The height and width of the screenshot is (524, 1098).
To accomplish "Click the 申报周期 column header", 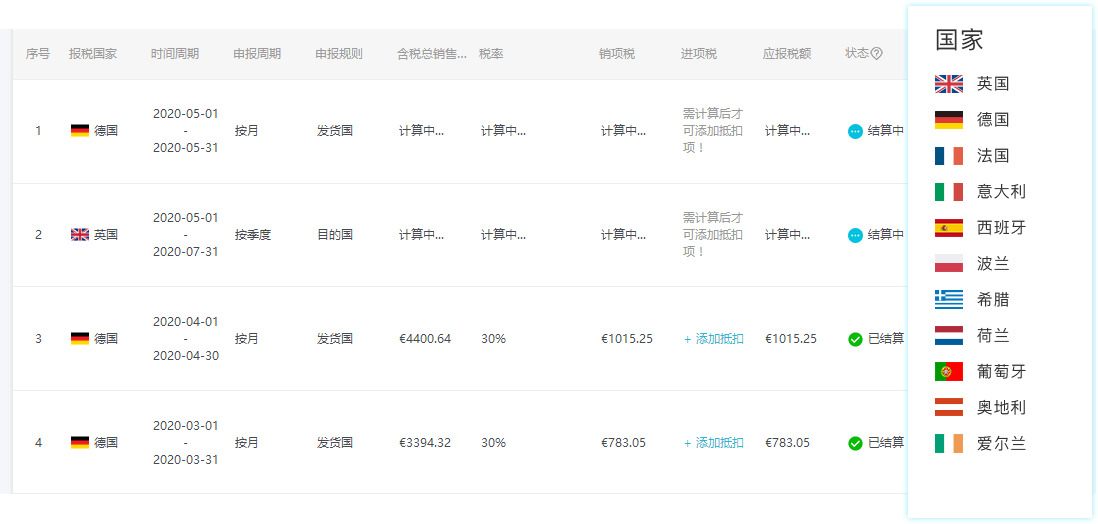I will click(x=257, y=54).
